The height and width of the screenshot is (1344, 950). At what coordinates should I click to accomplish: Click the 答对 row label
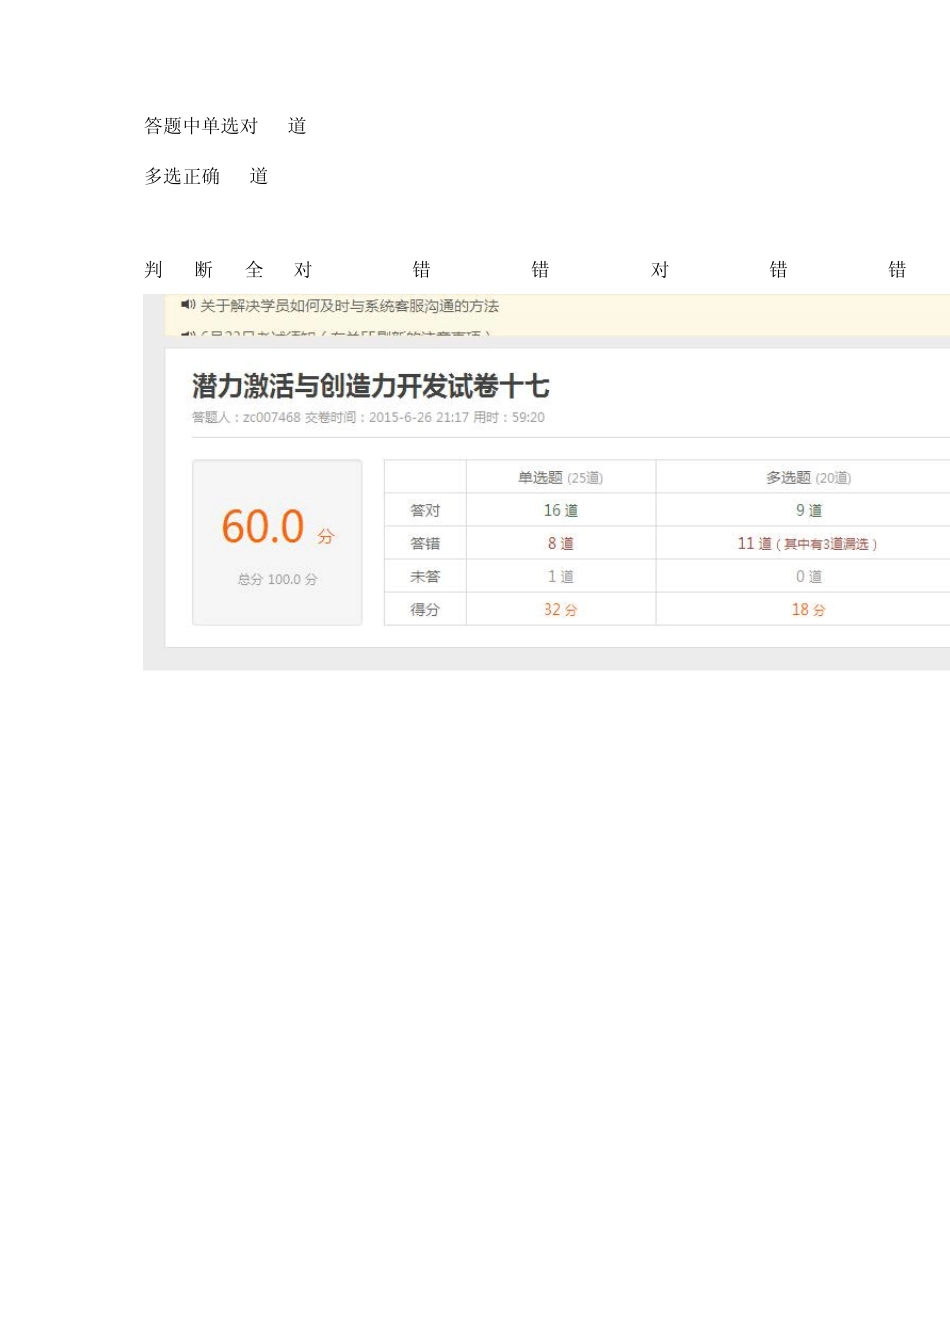425,510
